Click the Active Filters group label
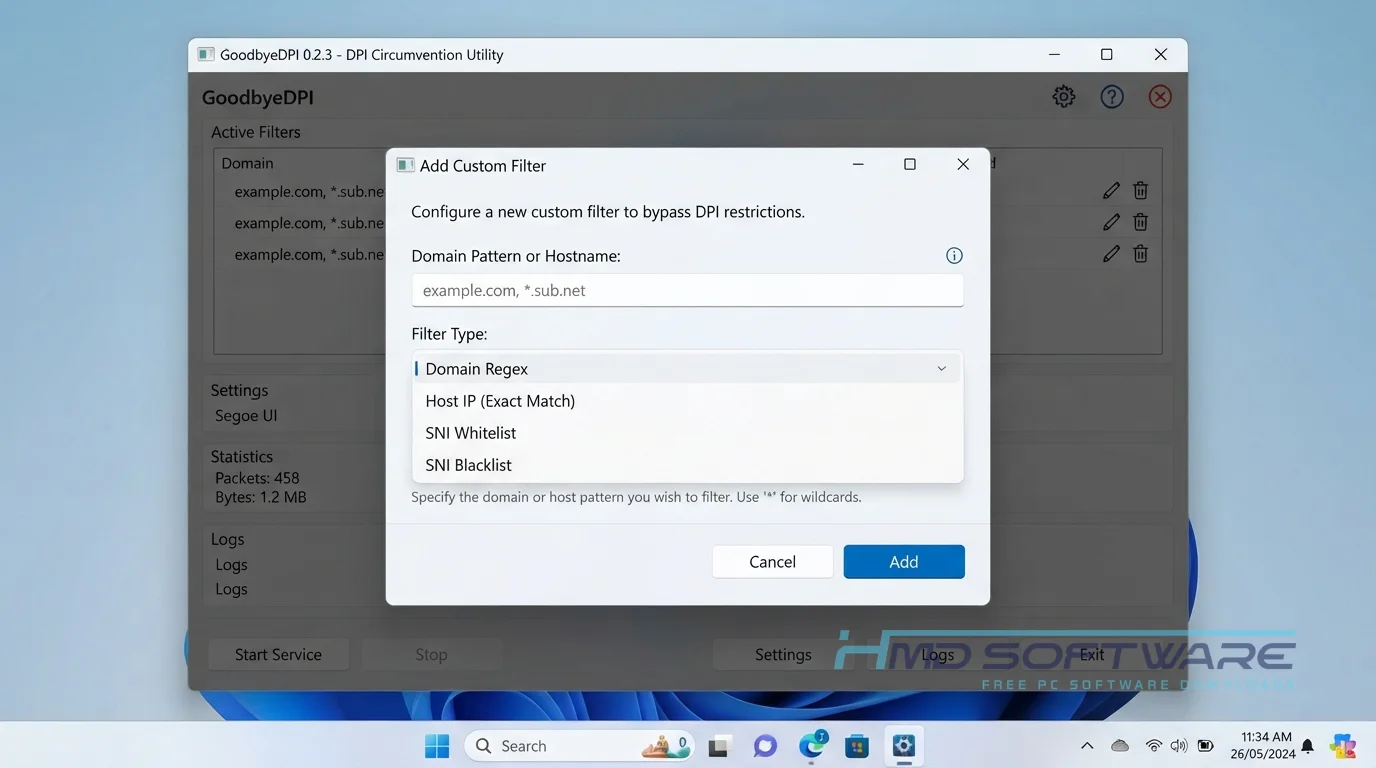Image resolution: width=1376 pixels, height=768 pixels. (256, 132)
